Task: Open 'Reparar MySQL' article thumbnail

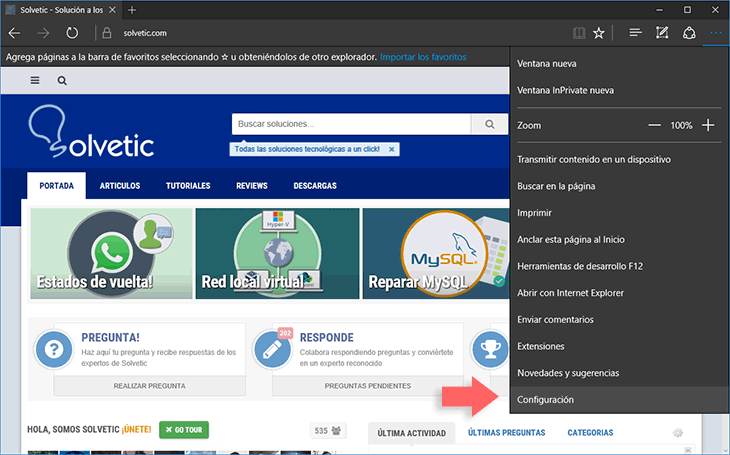Action: (x=436, y=253)
